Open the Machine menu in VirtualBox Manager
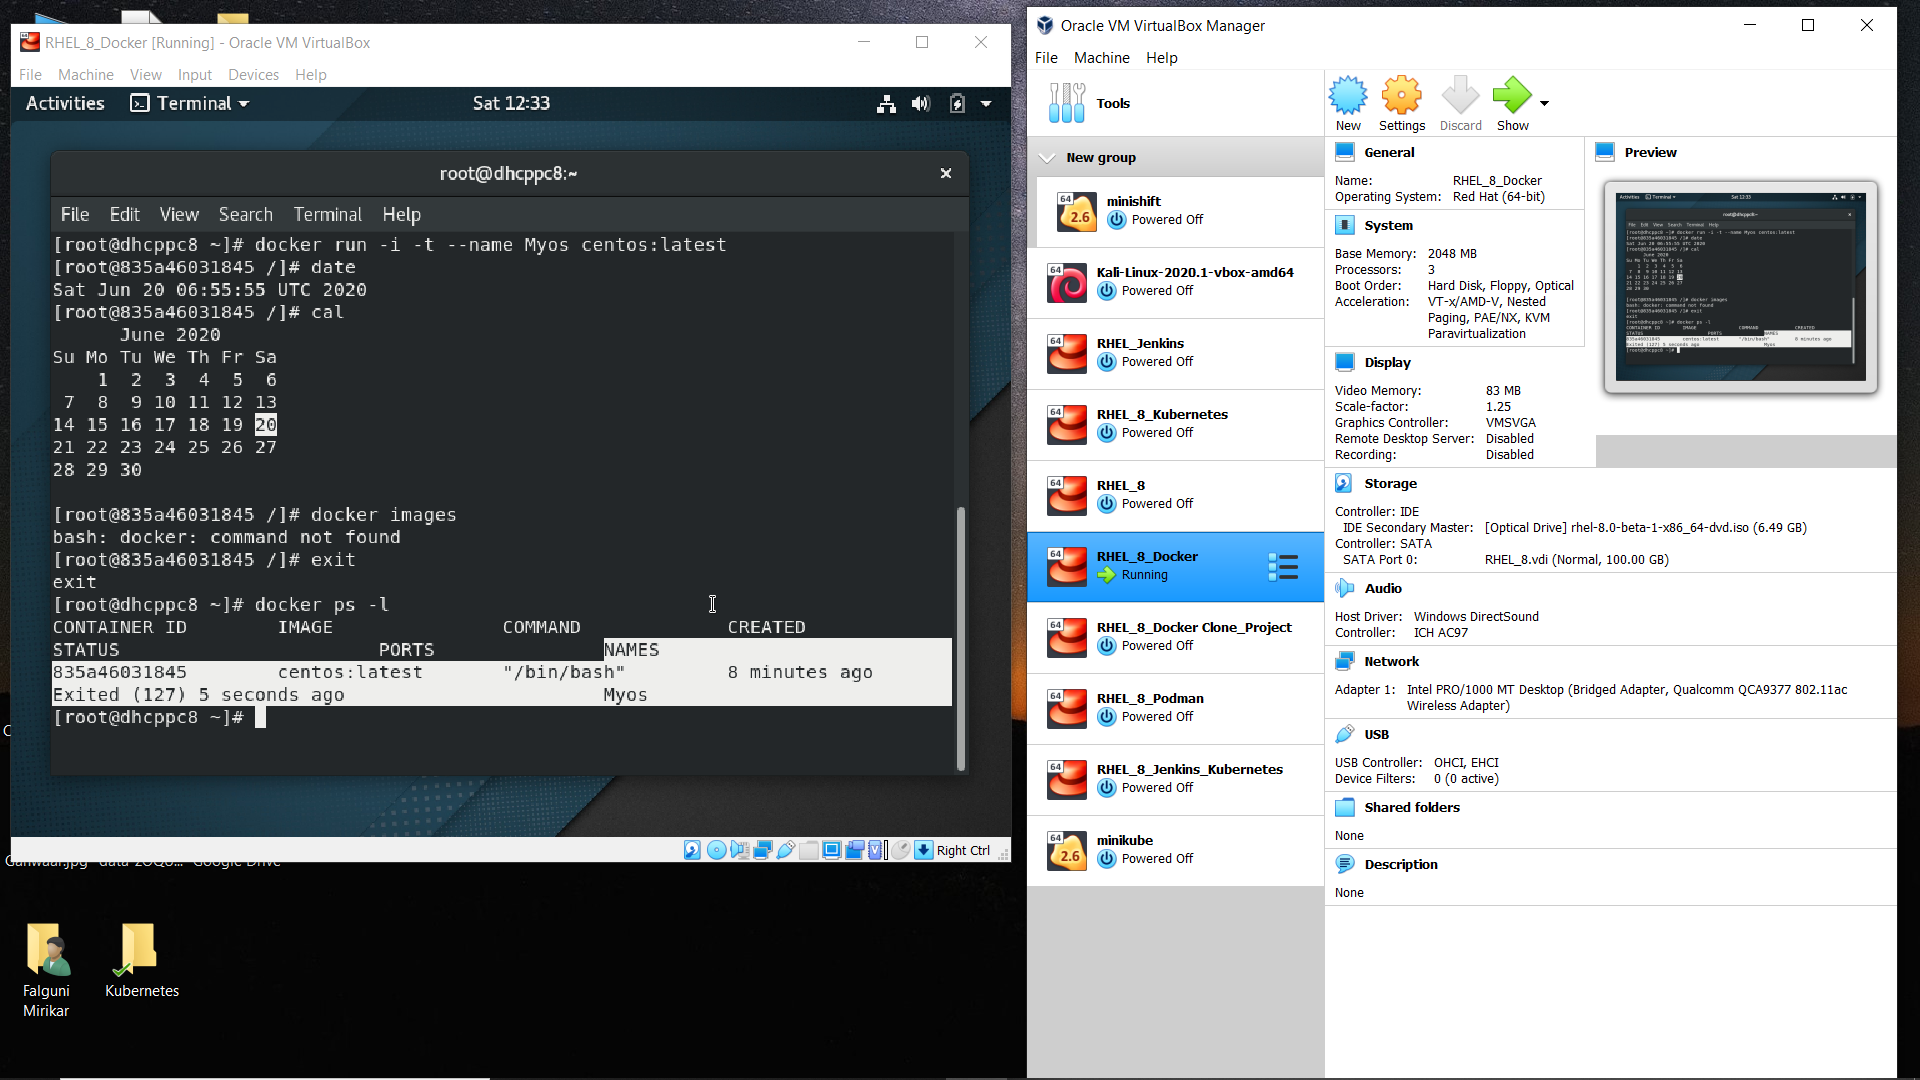 1101,58
